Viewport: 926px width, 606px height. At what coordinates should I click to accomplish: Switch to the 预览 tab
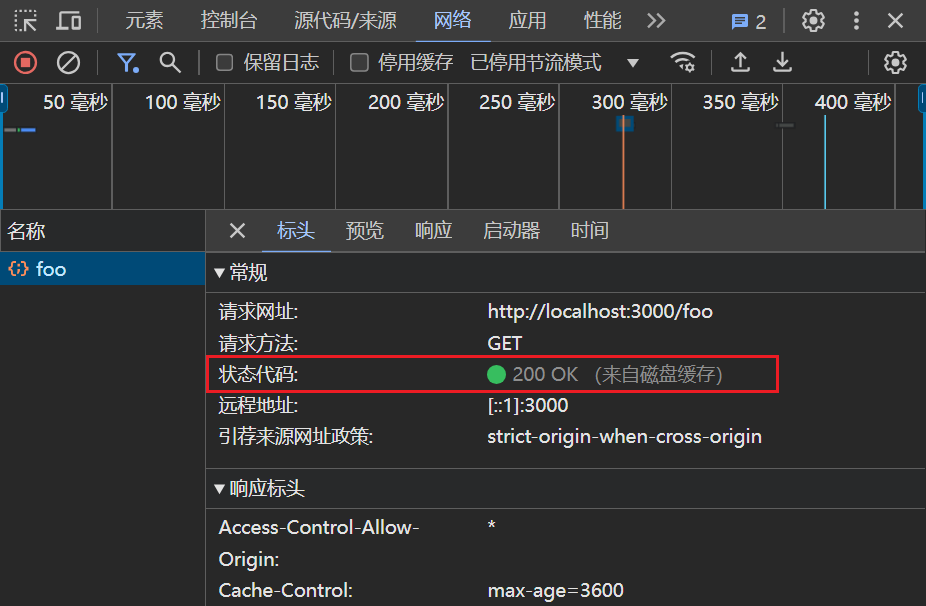364,231
